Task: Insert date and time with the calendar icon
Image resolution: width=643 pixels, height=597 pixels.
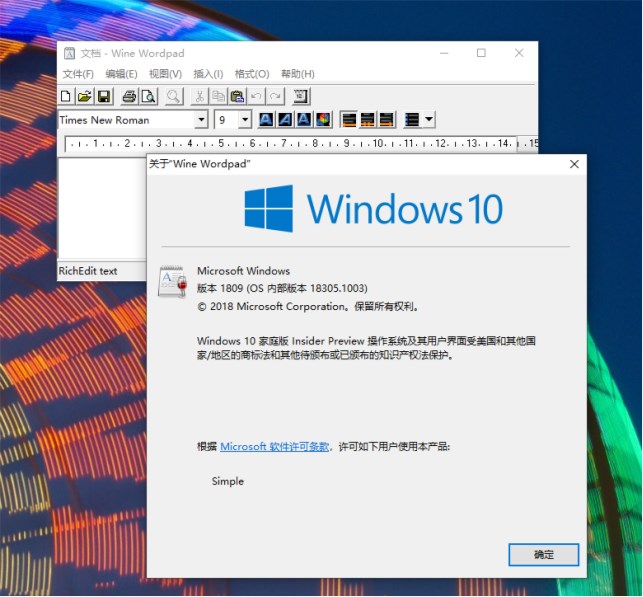Action: click(x=301, y=96)
